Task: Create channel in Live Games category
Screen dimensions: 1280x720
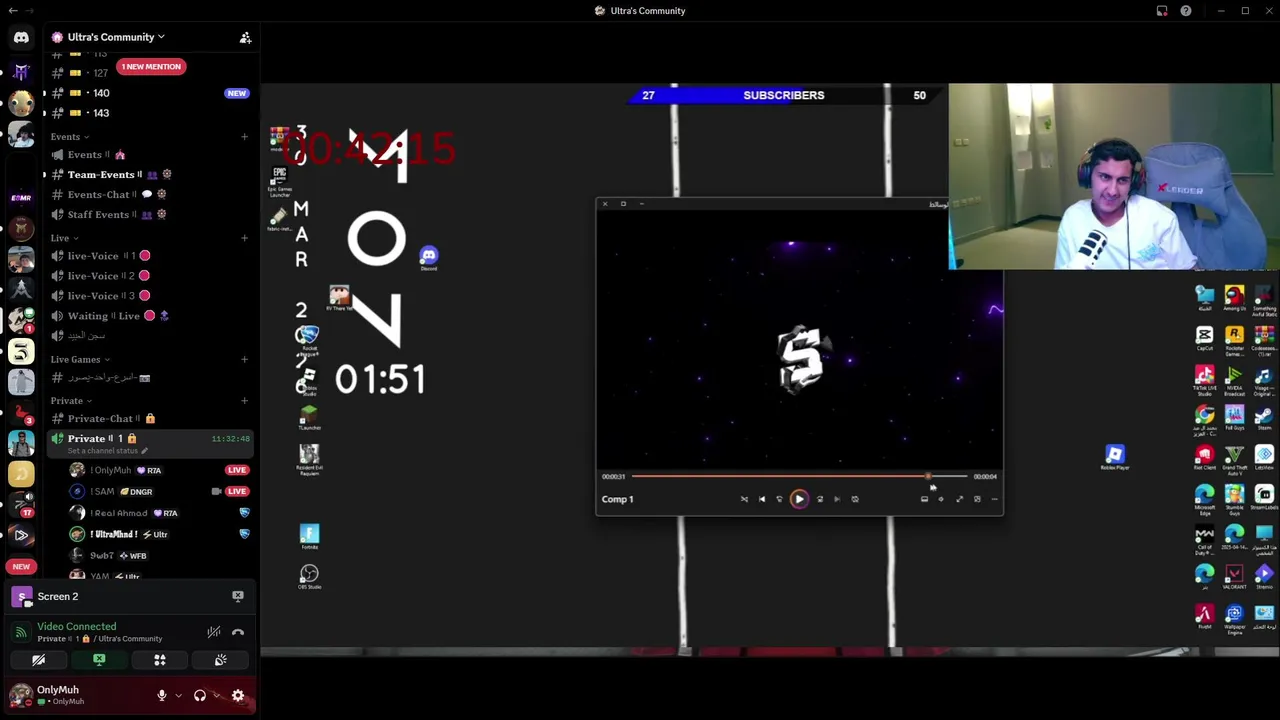Action: point(244,359)
